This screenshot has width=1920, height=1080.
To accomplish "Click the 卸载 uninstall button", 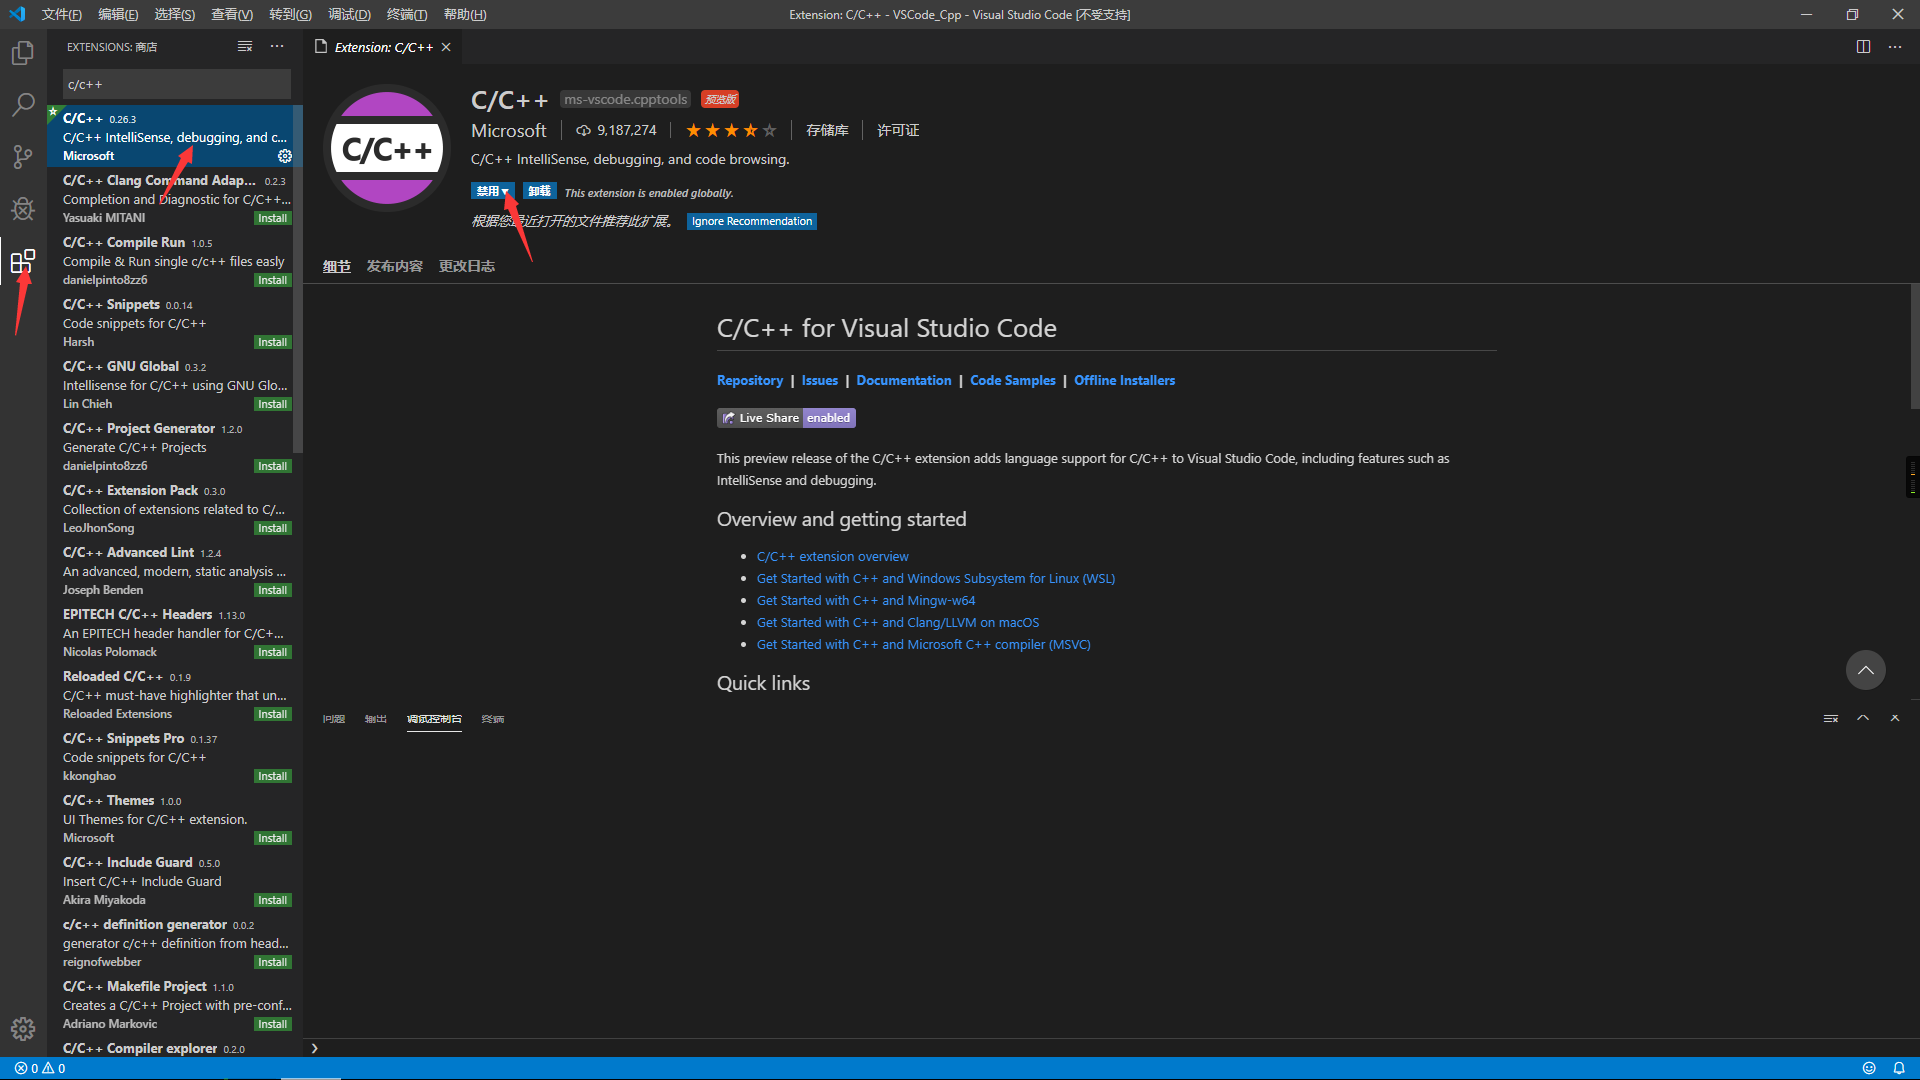I will pyautogui.click(x=539, y=190).
